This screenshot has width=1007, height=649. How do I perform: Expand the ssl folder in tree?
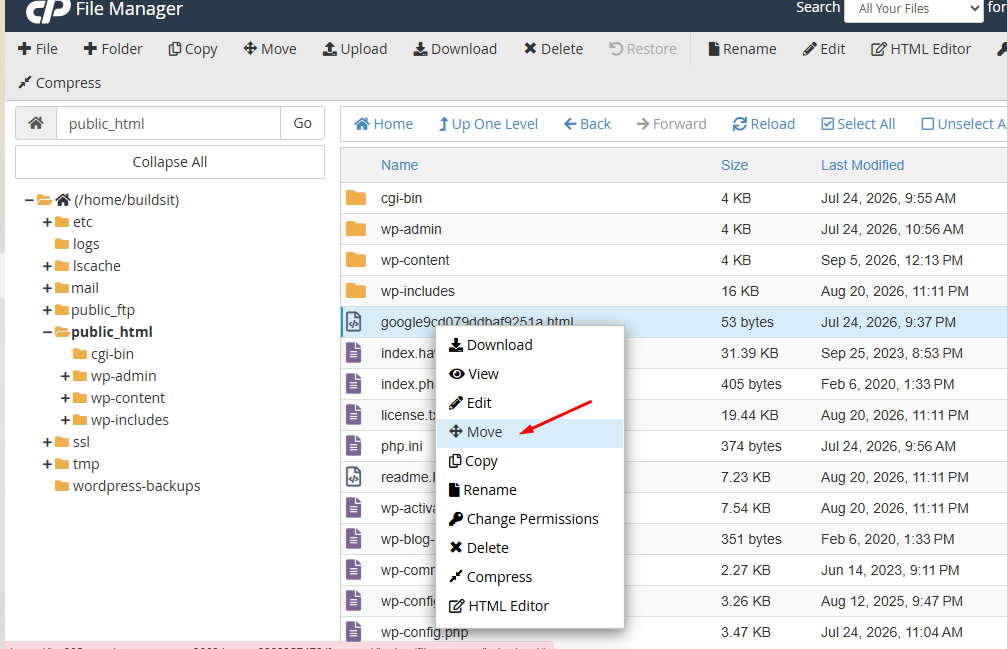[x=47, y=442]
